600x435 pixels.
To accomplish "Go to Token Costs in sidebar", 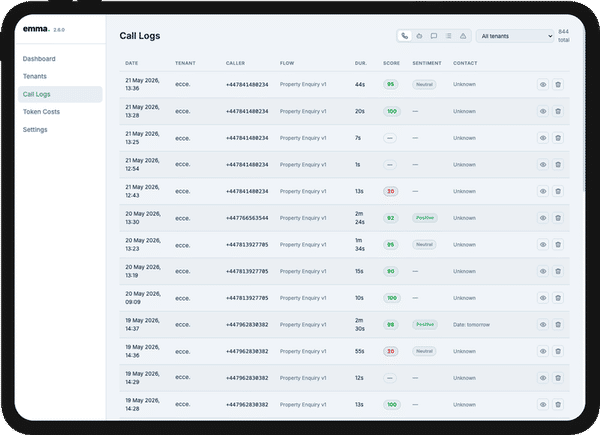I will (41, 112).
